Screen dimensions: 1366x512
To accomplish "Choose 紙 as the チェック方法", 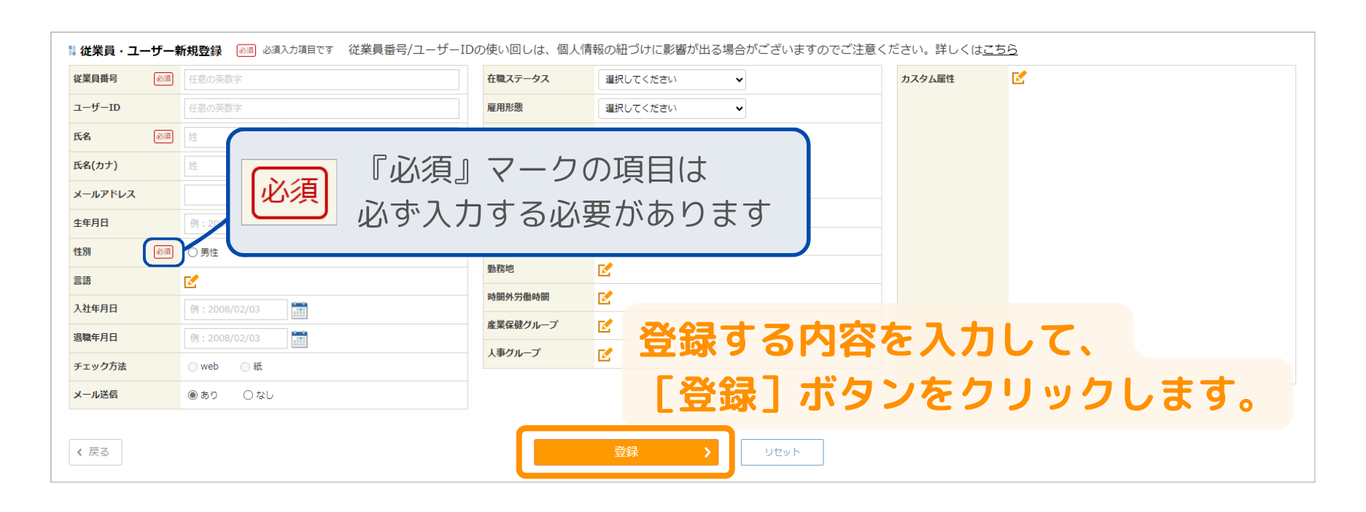I will (x=245, y=367).
